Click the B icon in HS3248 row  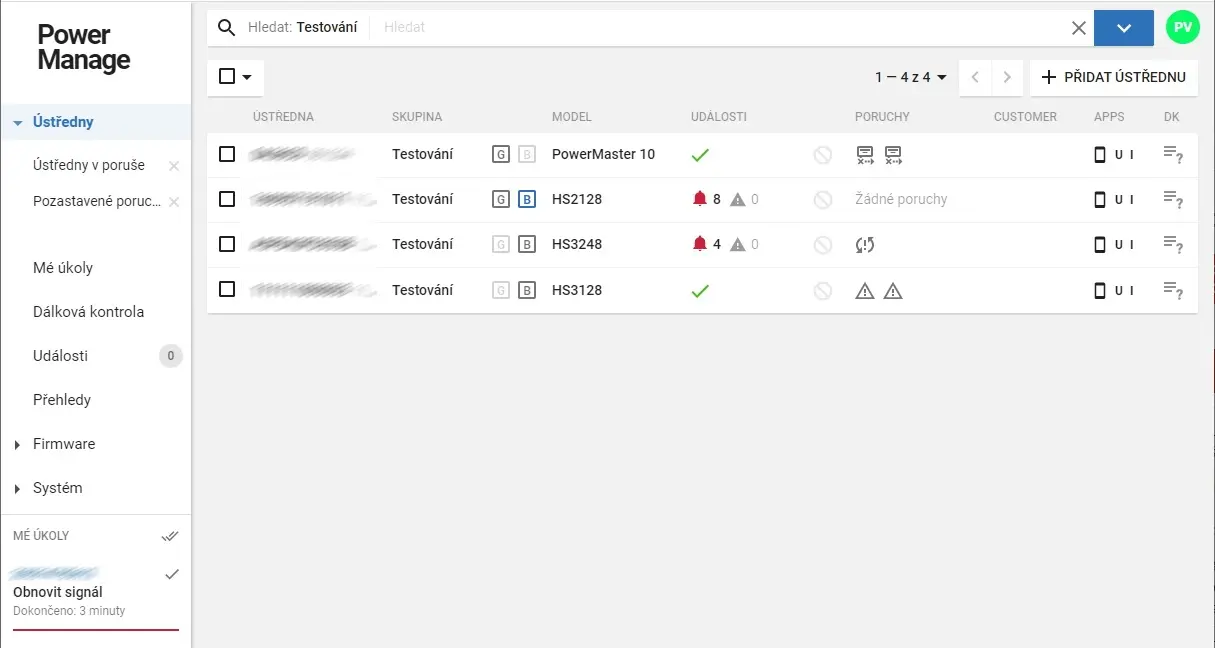[526, 244]
